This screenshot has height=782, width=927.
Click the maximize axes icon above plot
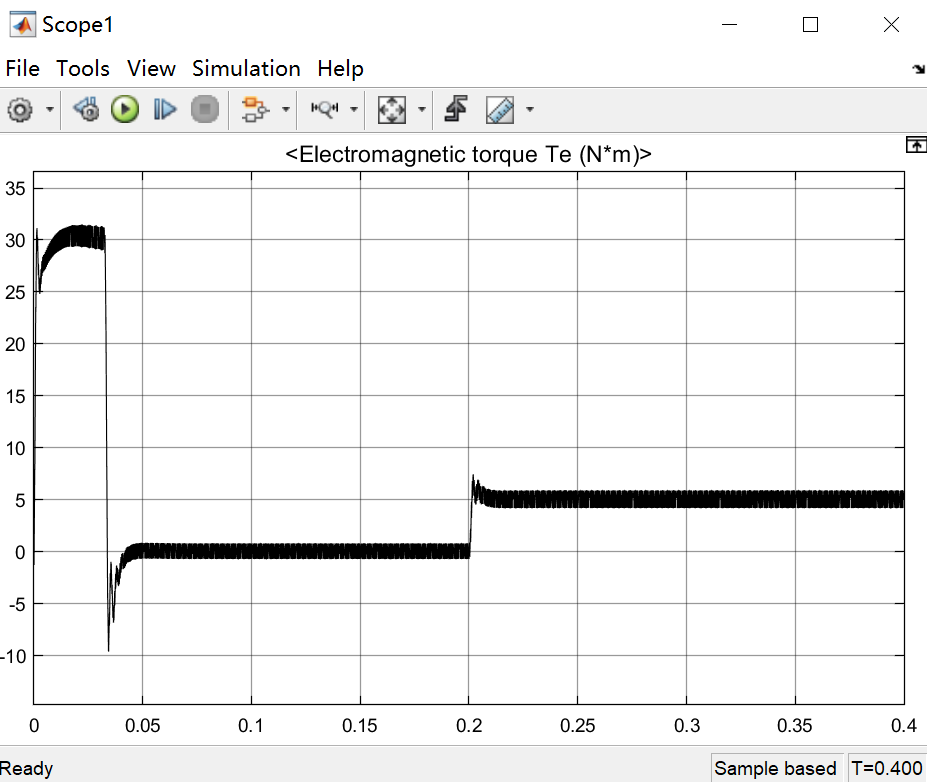click(x=916, y=145)
